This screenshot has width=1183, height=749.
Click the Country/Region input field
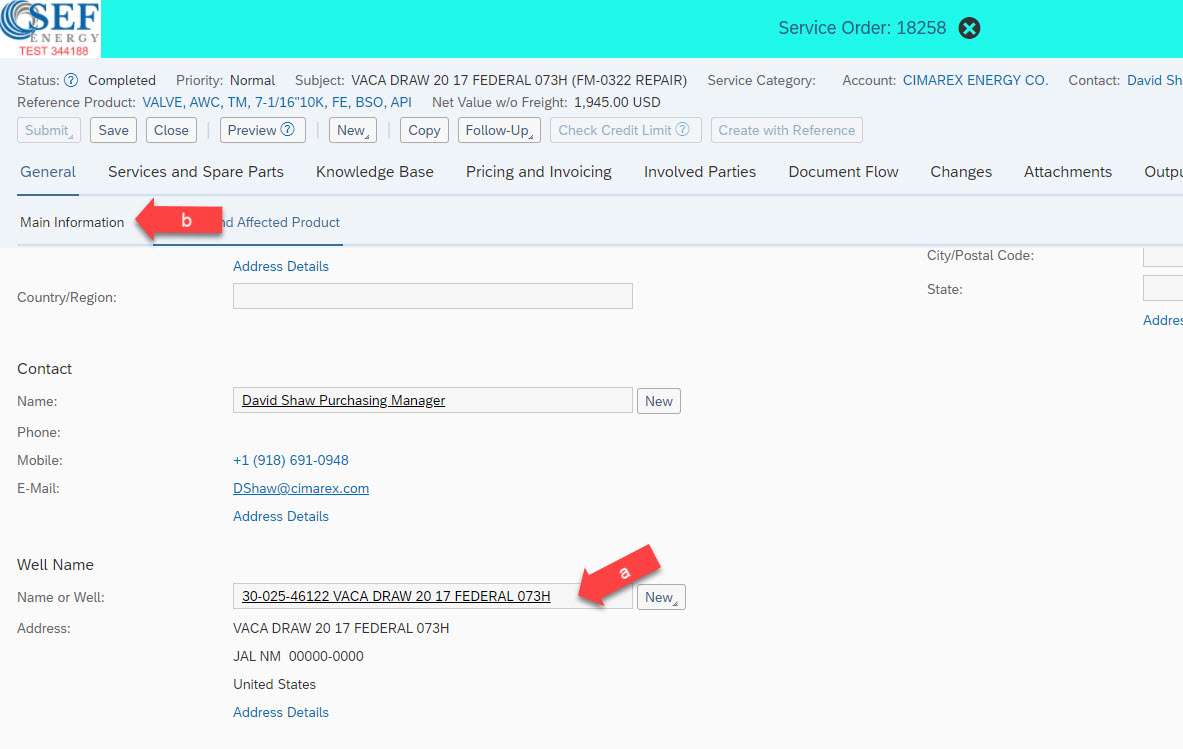point(432,296)
